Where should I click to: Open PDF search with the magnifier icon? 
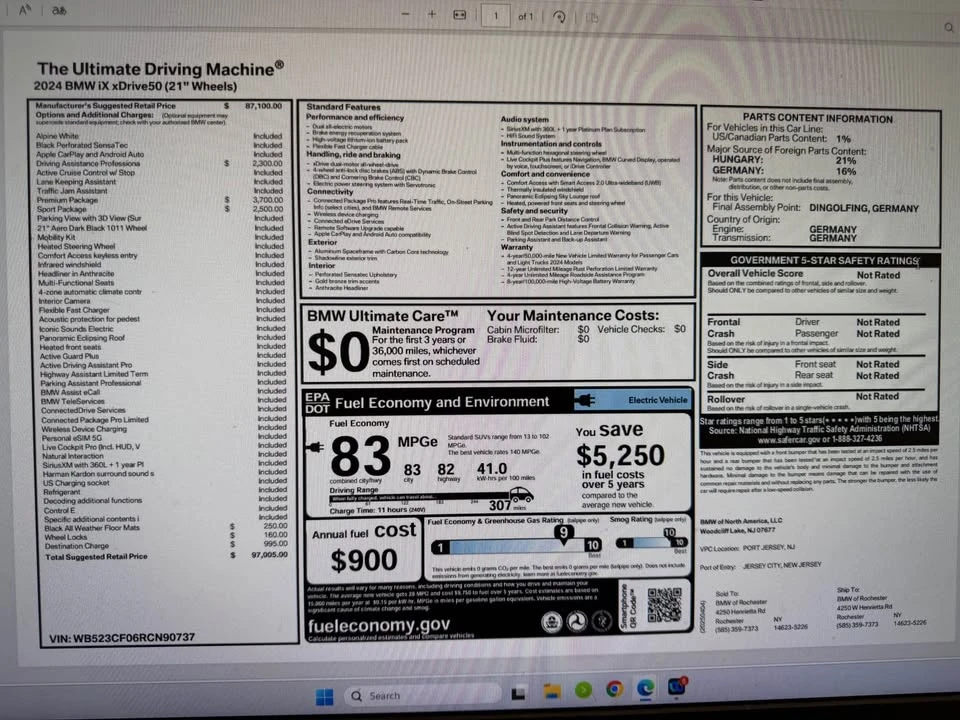click(949, 27)
